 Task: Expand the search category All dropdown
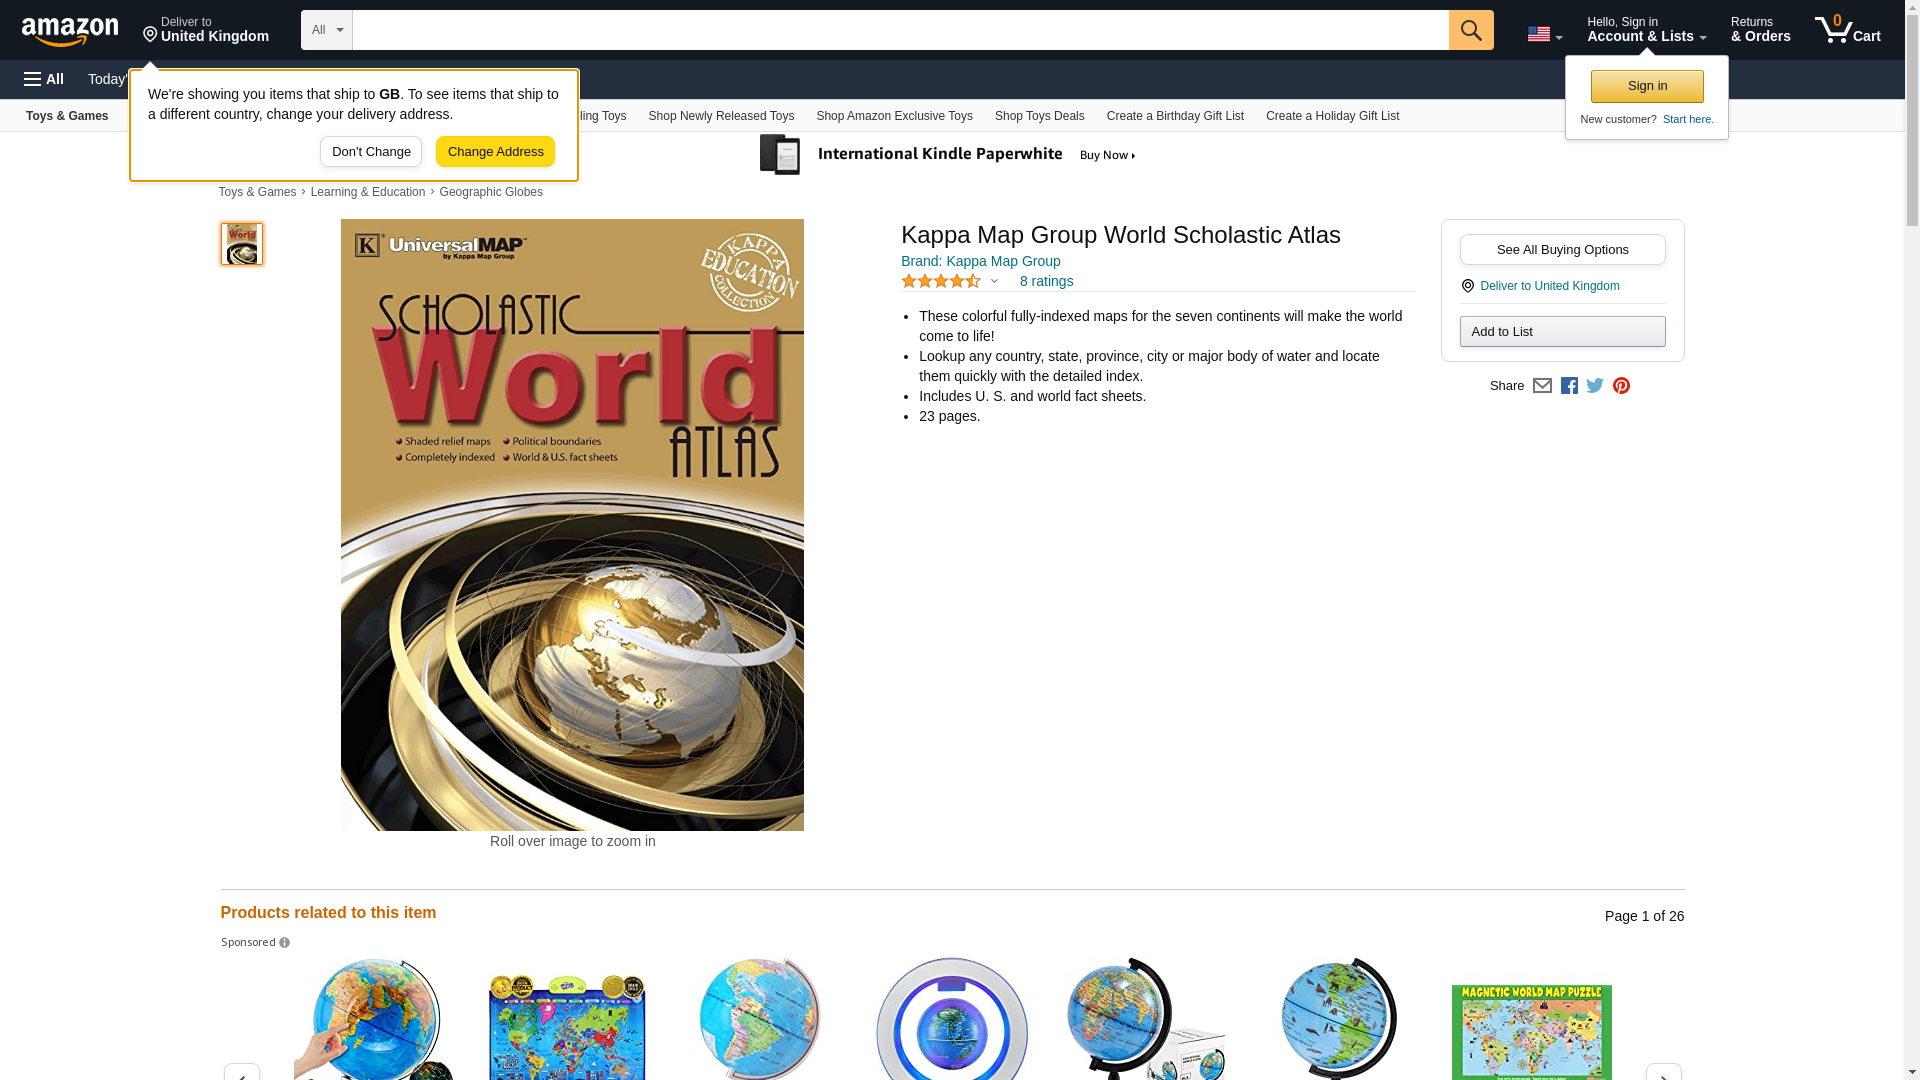click(x=327, y=30)
